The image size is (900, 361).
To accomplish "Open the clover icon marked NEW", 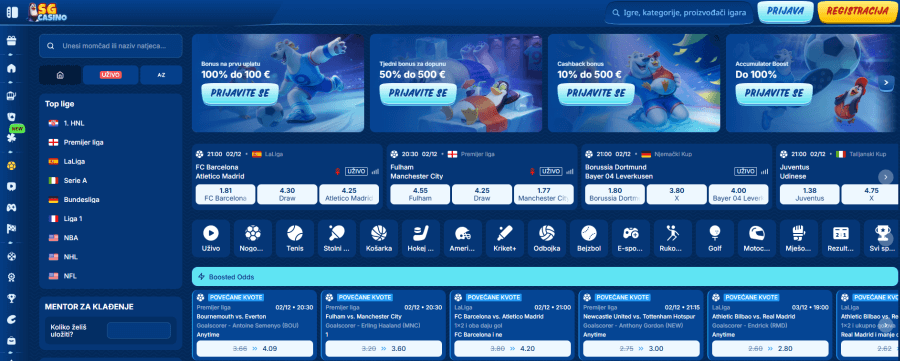I will point(11,138).
